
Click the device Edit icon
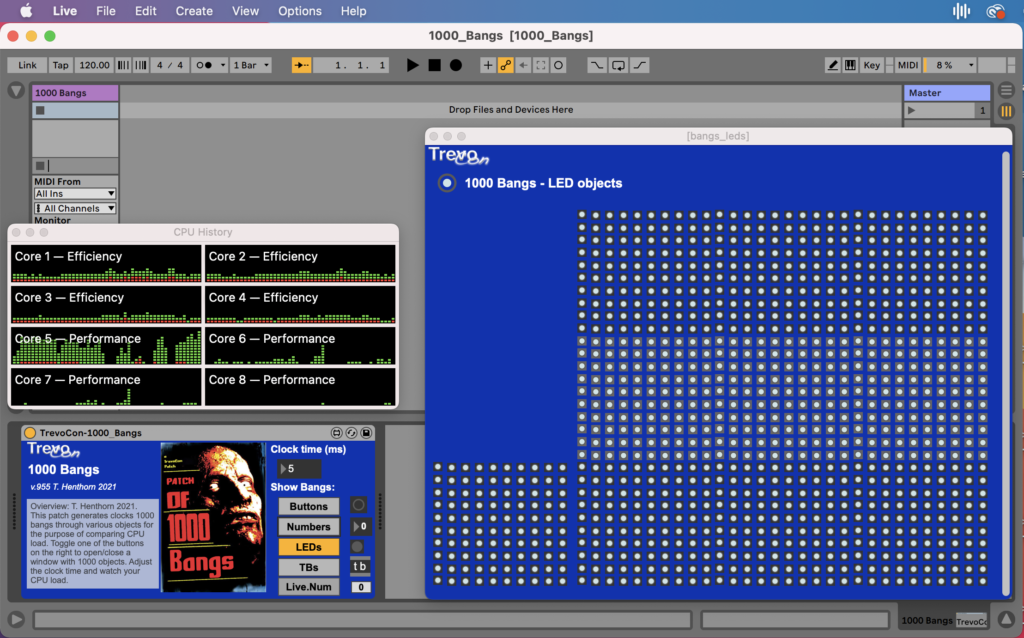[337, 433]
